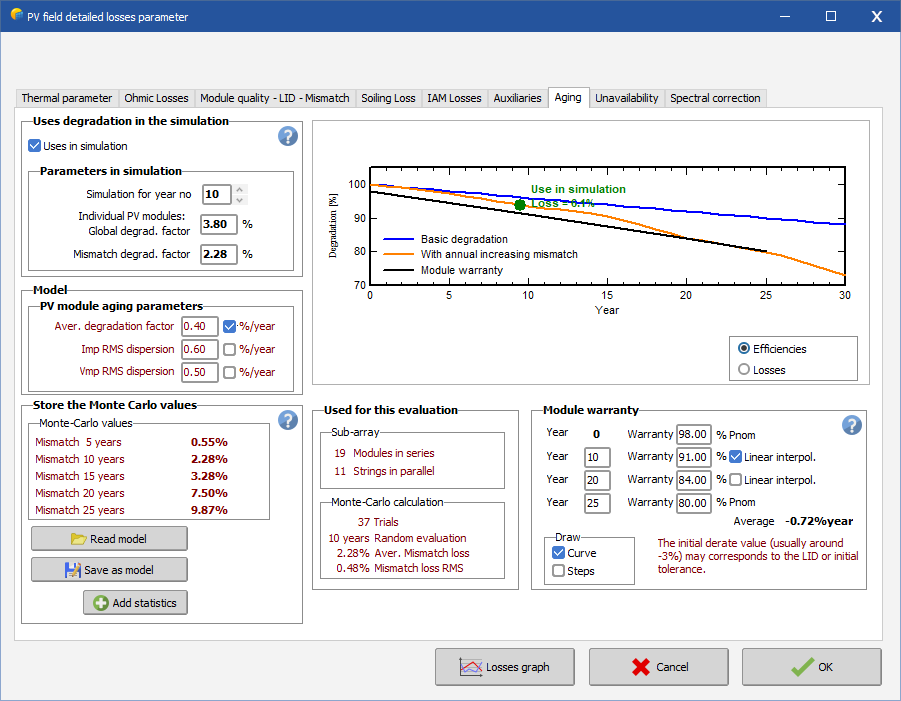This screenshot has height=701, width=901.
Task: Select the Aging tab
Action: [568, 97]
